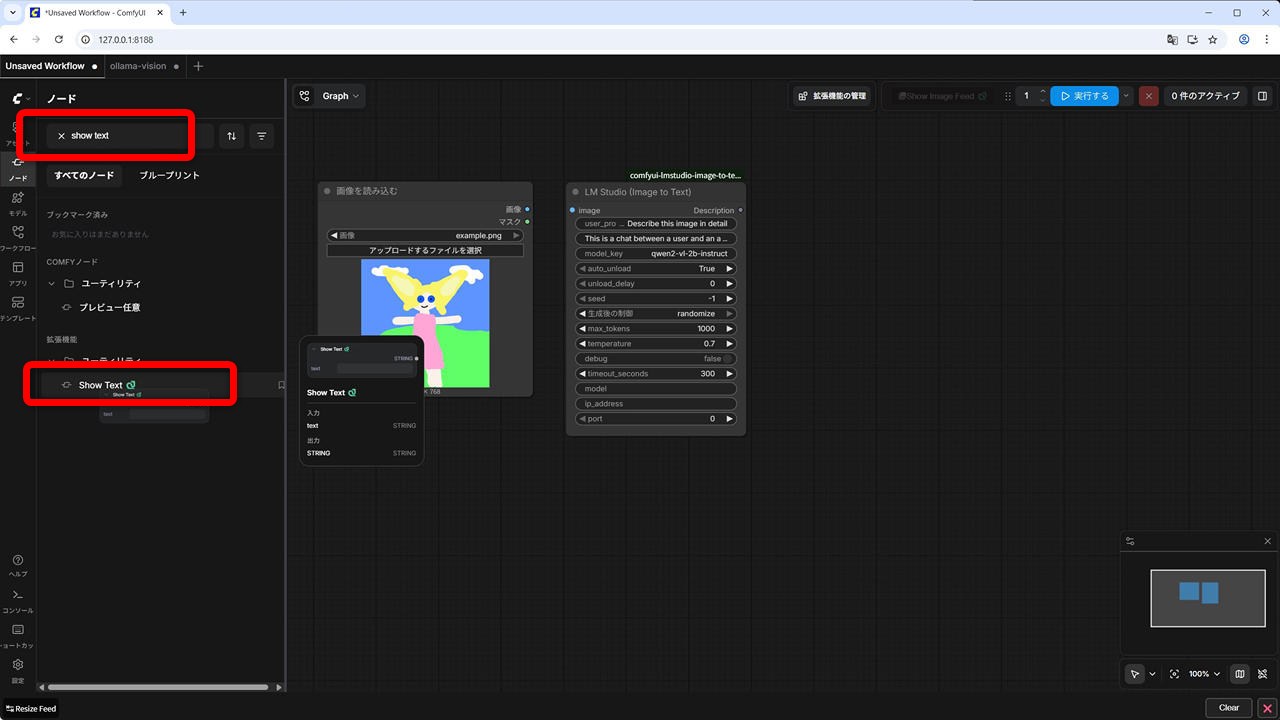This screenshot has height=720, width=1280.
Task: Switch to the ブループリント tab
Action: click(x=169, y=175)
